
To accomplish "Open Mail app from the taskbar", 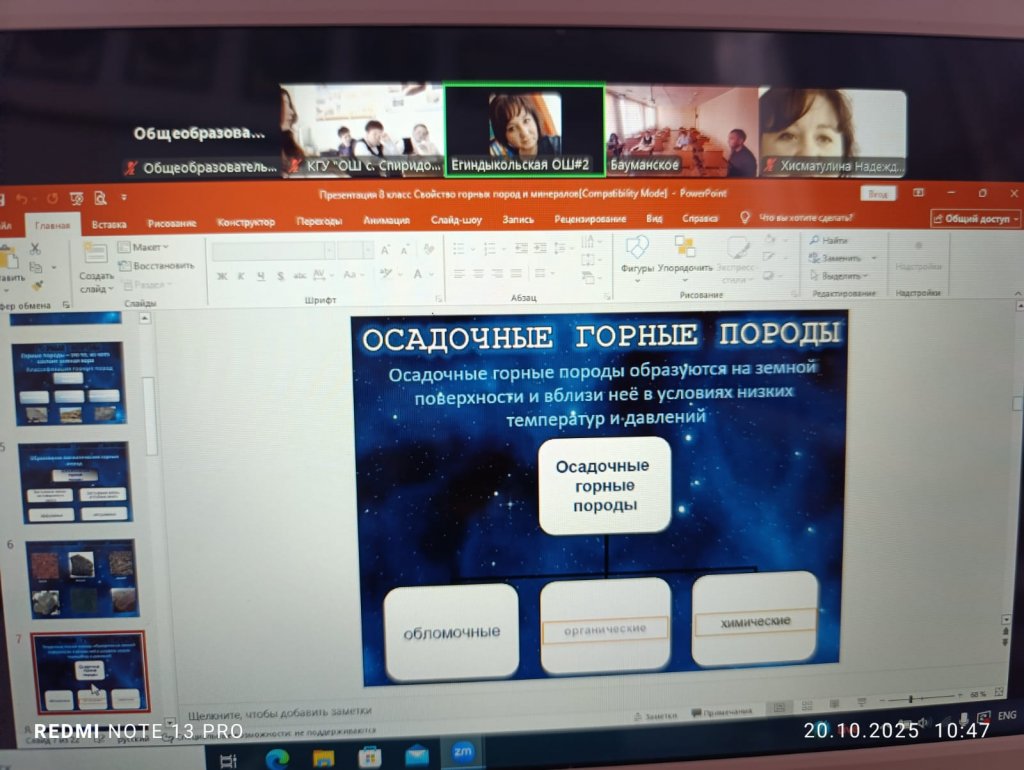I will 416,756.
